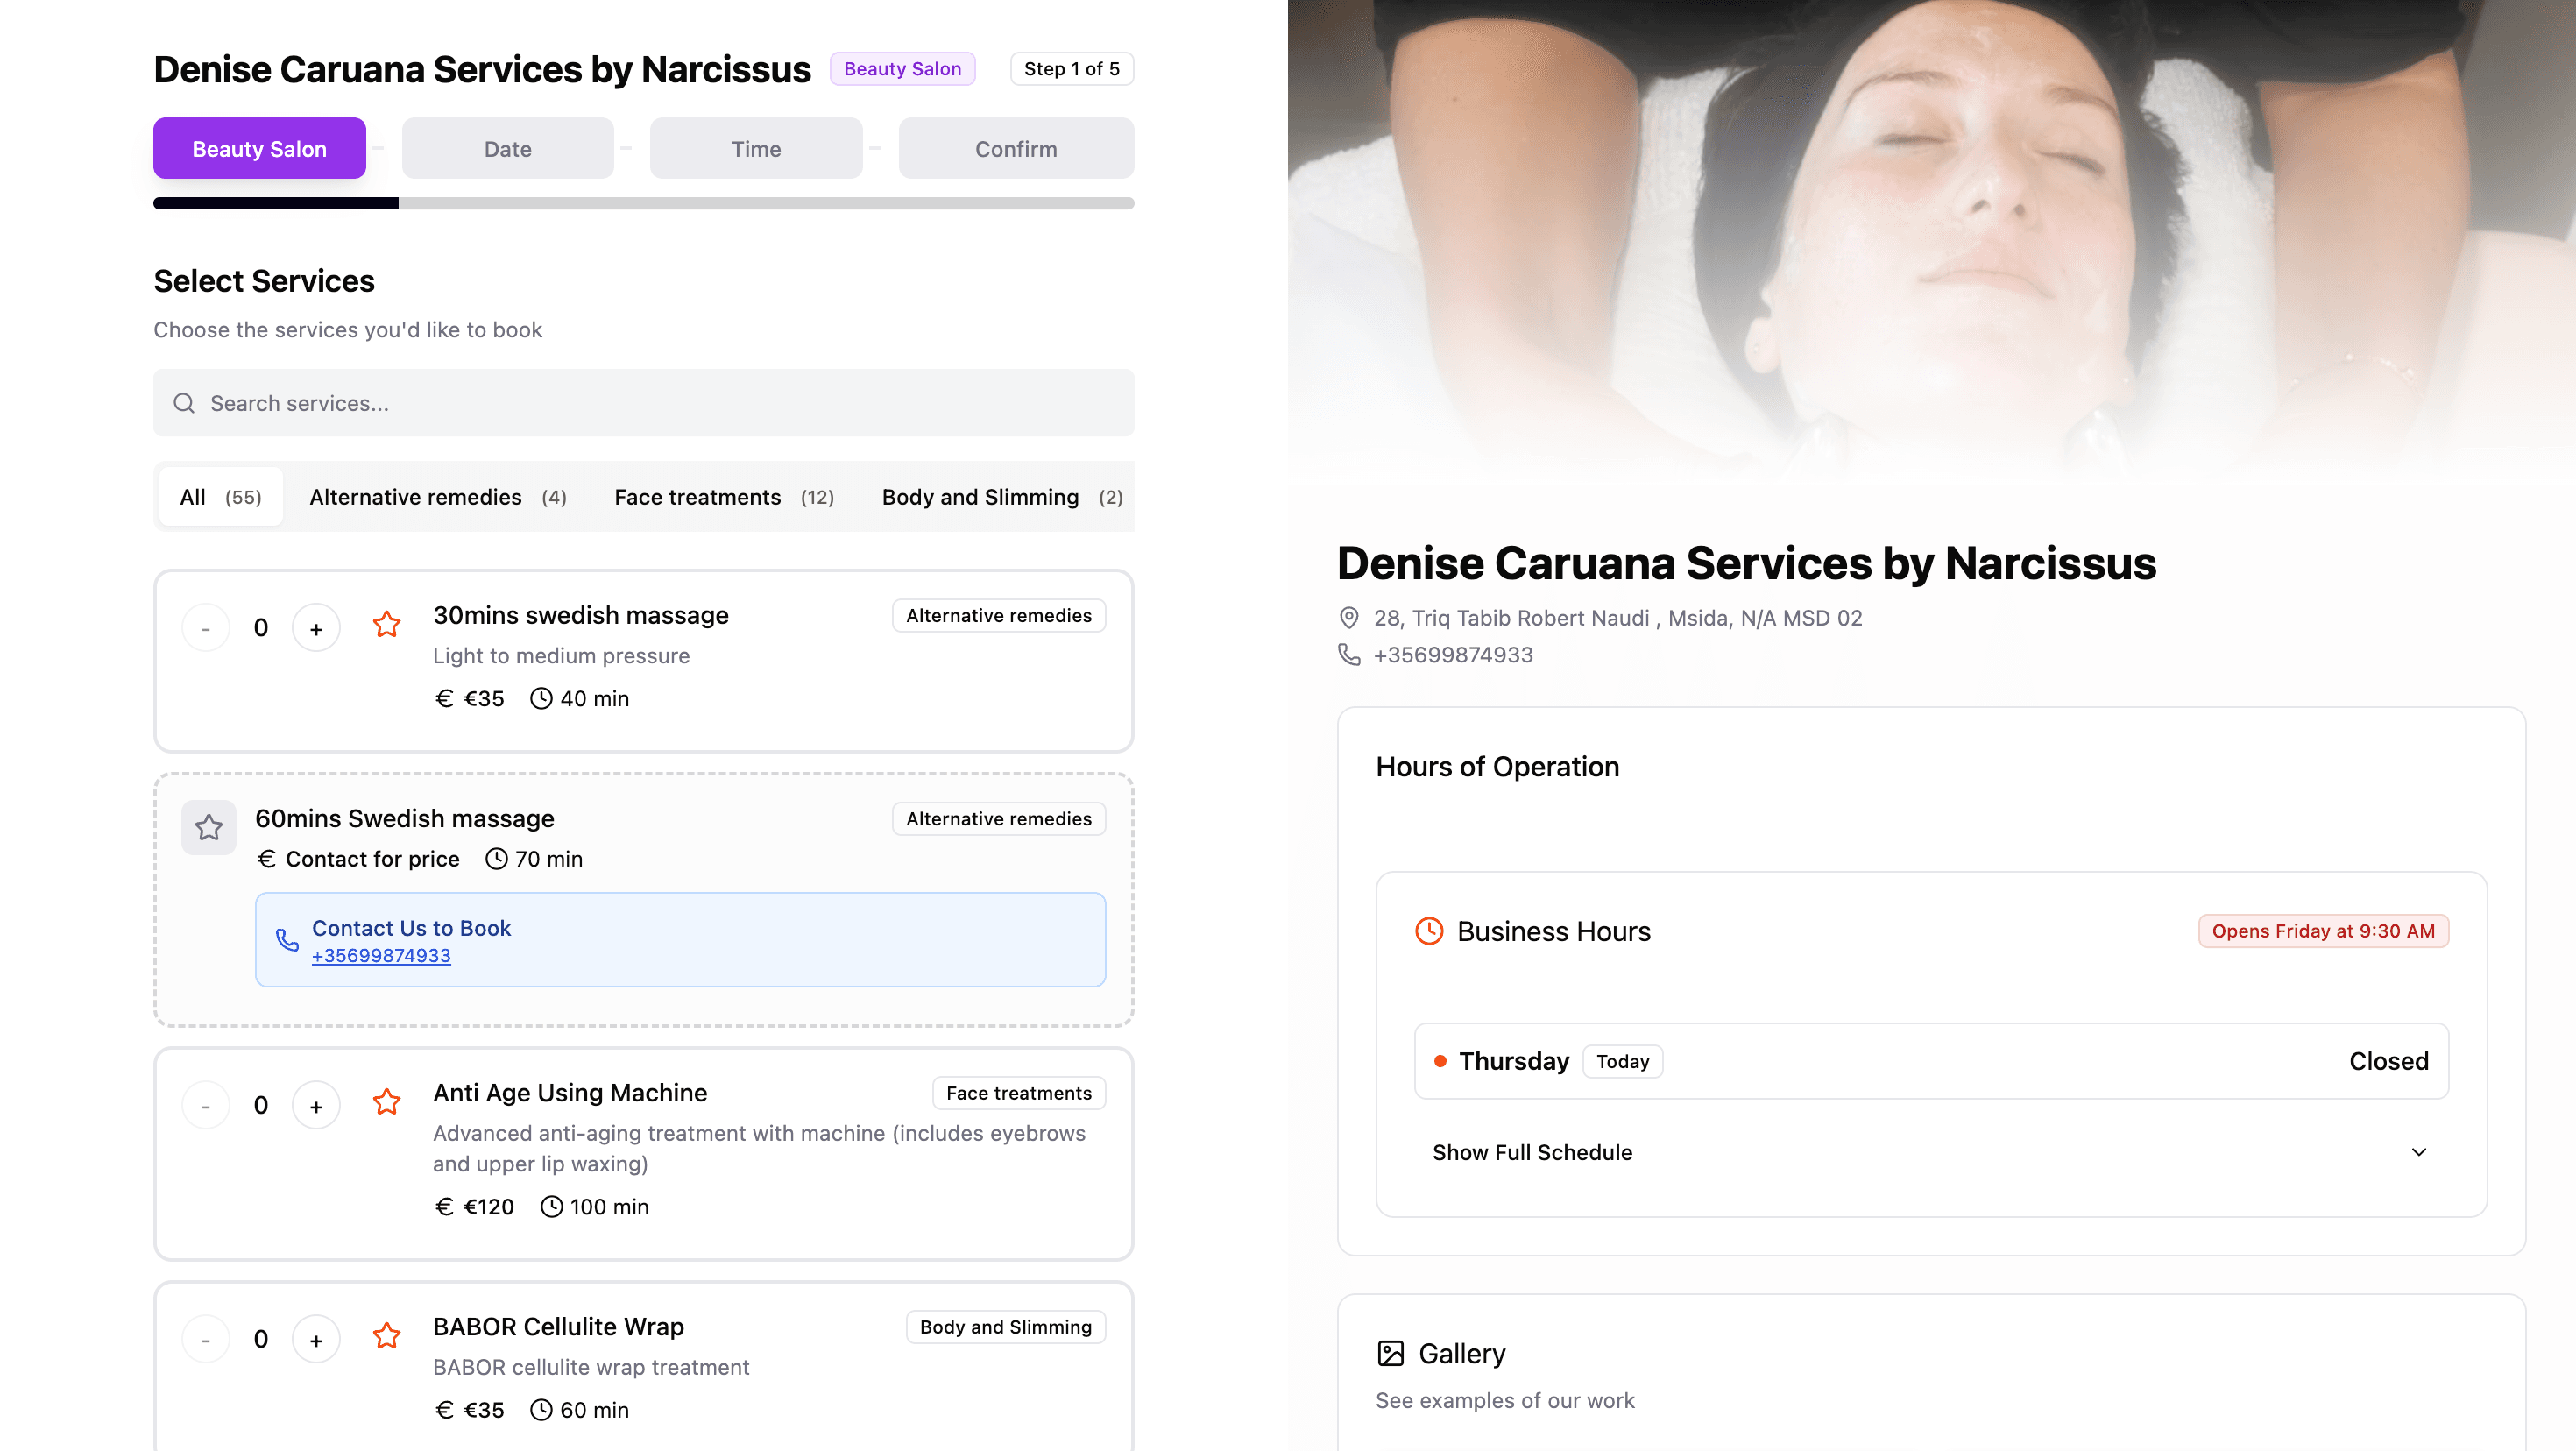Call the +35699874933 link in Contact Us box
Viewport: 2576px width, 1451px height.
point(381,956)
